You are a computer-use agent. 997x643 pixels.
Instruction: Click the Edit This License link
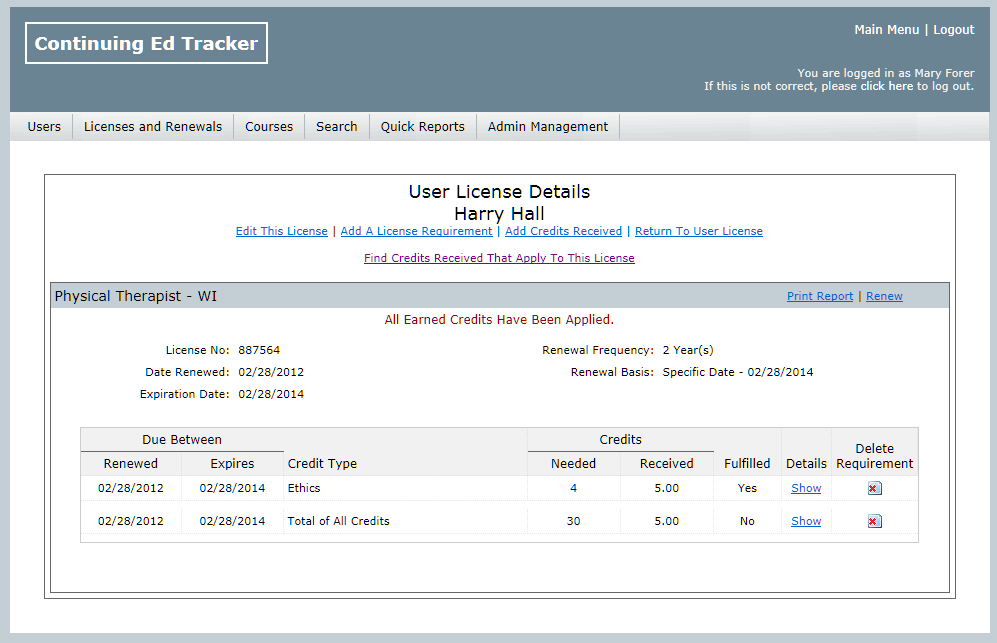tap(281, 232)
